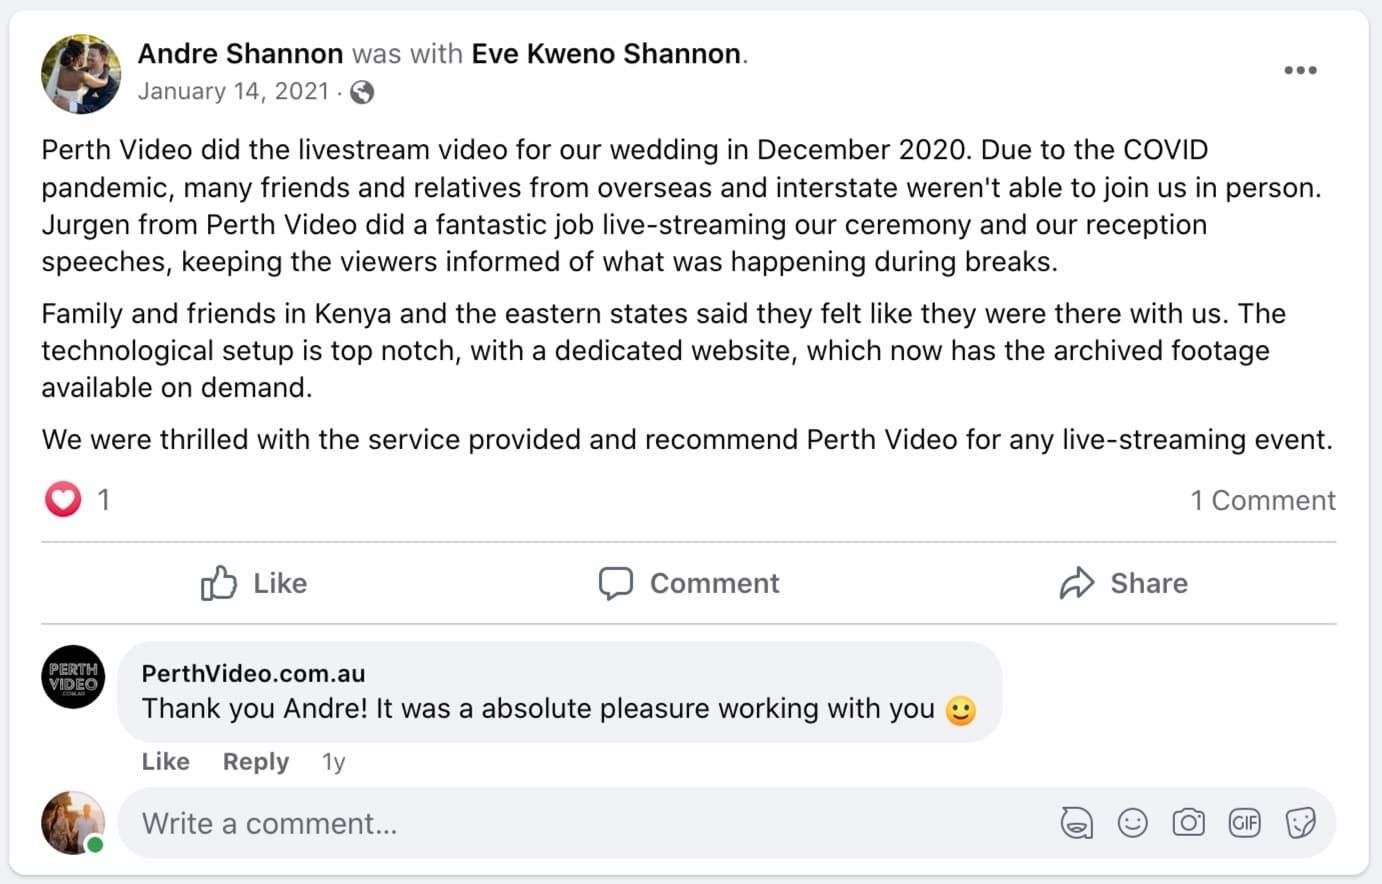Add a GIF to the comment
Image resolution: width=1382 pixels, height=884 pixels.
[1244, 823]
